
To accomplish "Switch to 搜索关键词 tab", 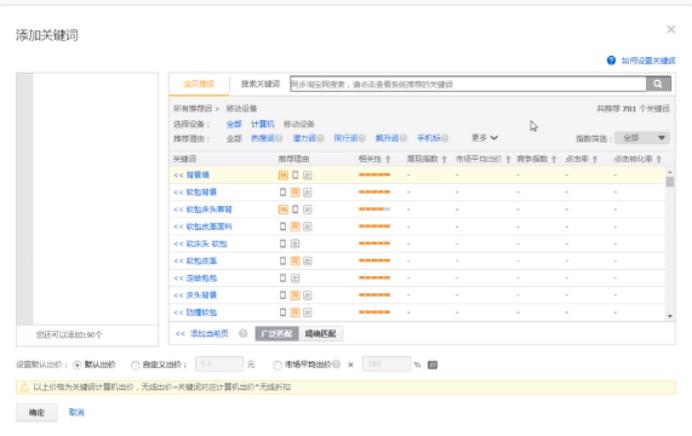I will tap(260, 84).
